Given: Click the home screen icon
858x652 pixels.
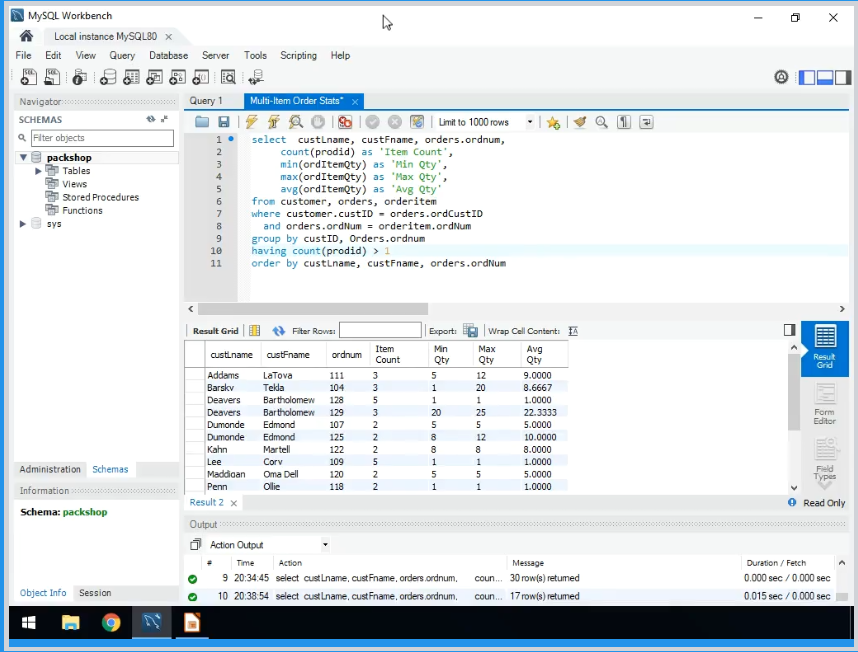Looking at the screenshot, I should point(26,36).
